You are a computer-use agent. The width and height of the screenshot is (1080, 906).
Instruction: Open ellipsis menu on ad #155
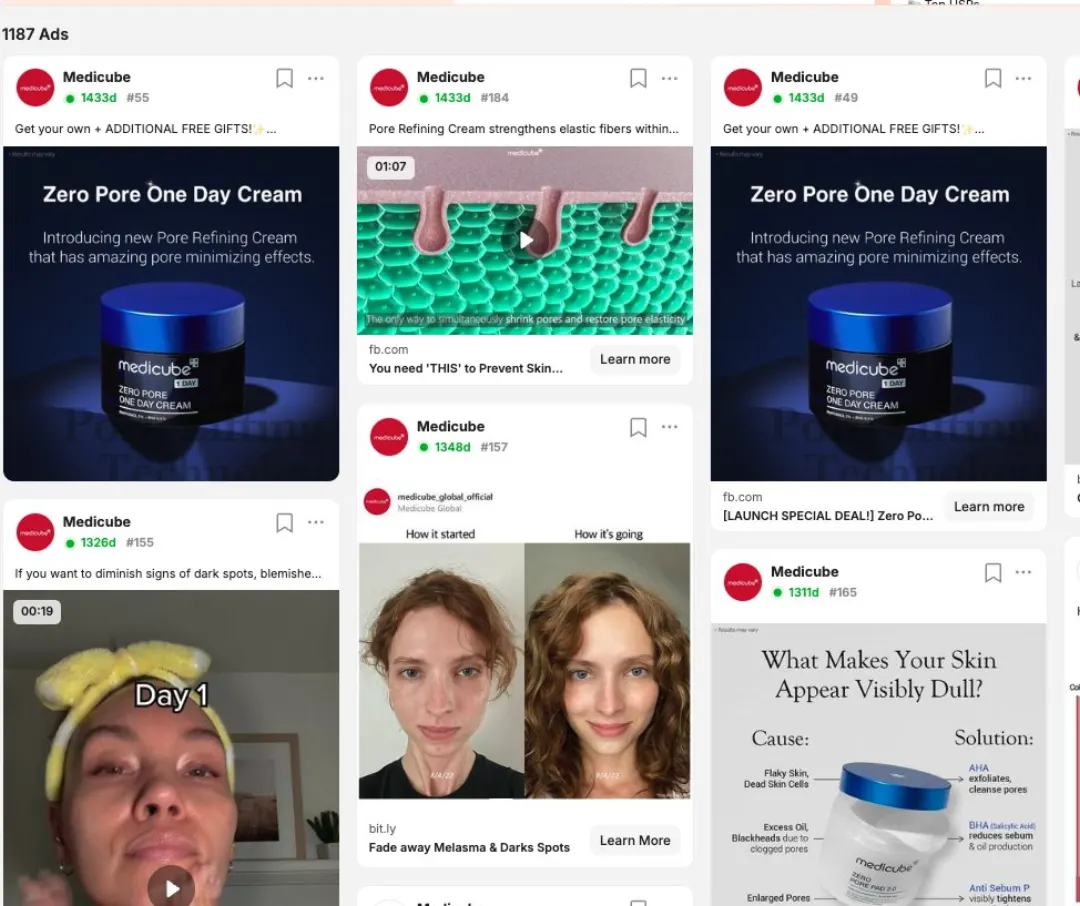point(315,523)
